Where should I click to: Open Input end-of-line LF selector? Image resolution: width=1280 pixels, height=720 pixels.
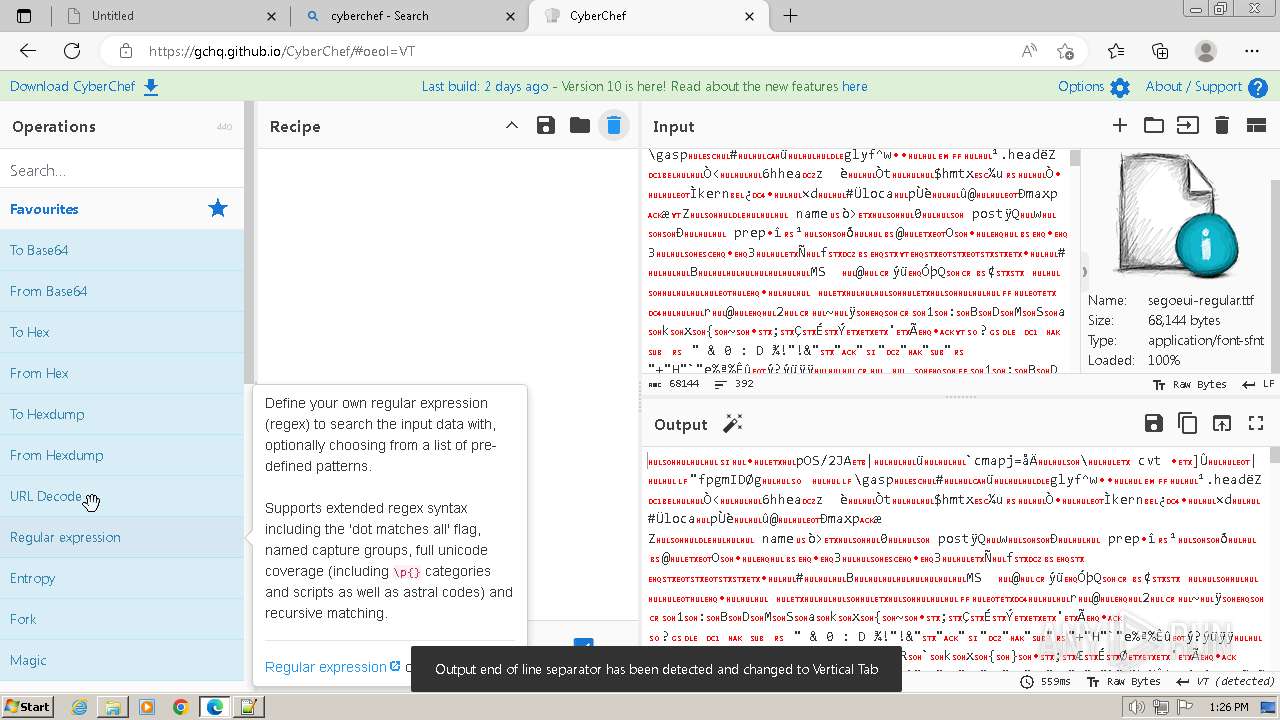point(1258,384)
